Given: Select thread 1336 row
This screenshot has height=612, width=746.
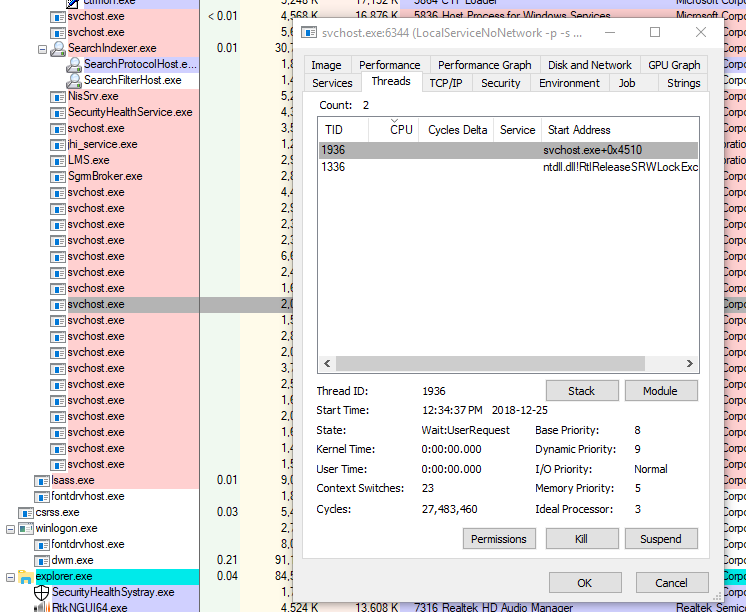Looking at the screenshot, I should (508, 167).
